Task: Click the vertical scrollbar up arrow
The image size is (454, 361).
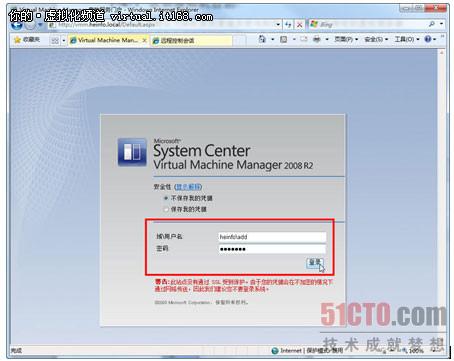Action: 442,53
